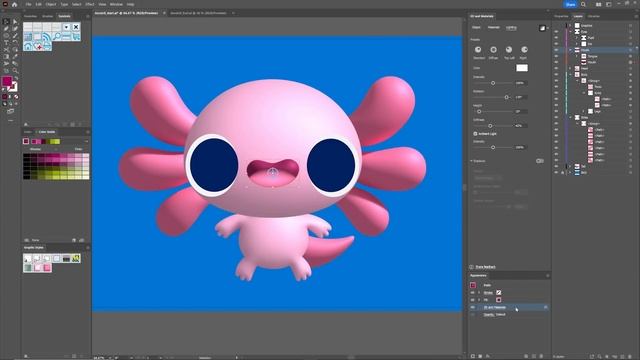Screen dimensions: 640x360
Task: Open the Effect menu
Action: point(90,4)
